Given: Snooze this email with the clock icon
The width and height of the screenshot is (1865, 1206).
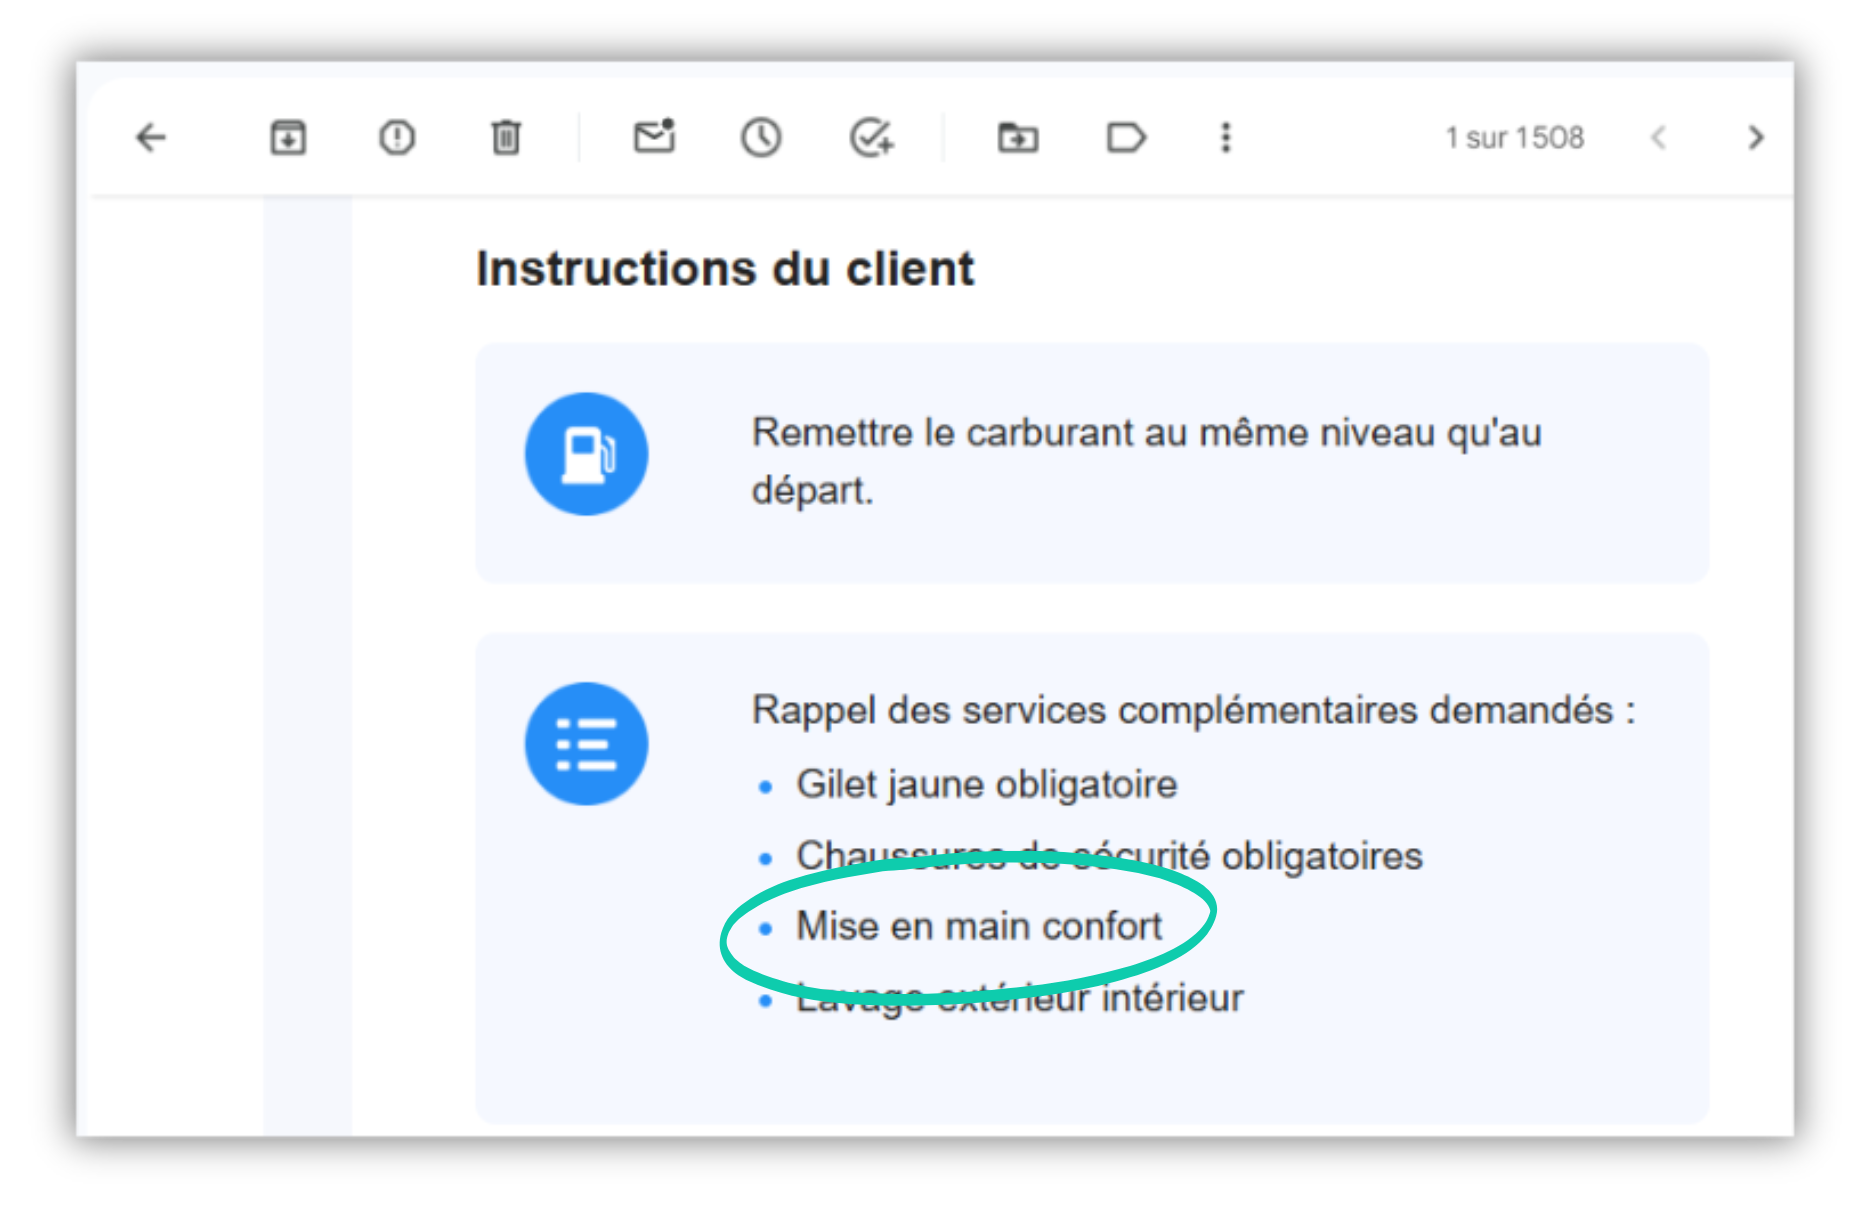Looking at the screenshot, I should coord(761,137).
